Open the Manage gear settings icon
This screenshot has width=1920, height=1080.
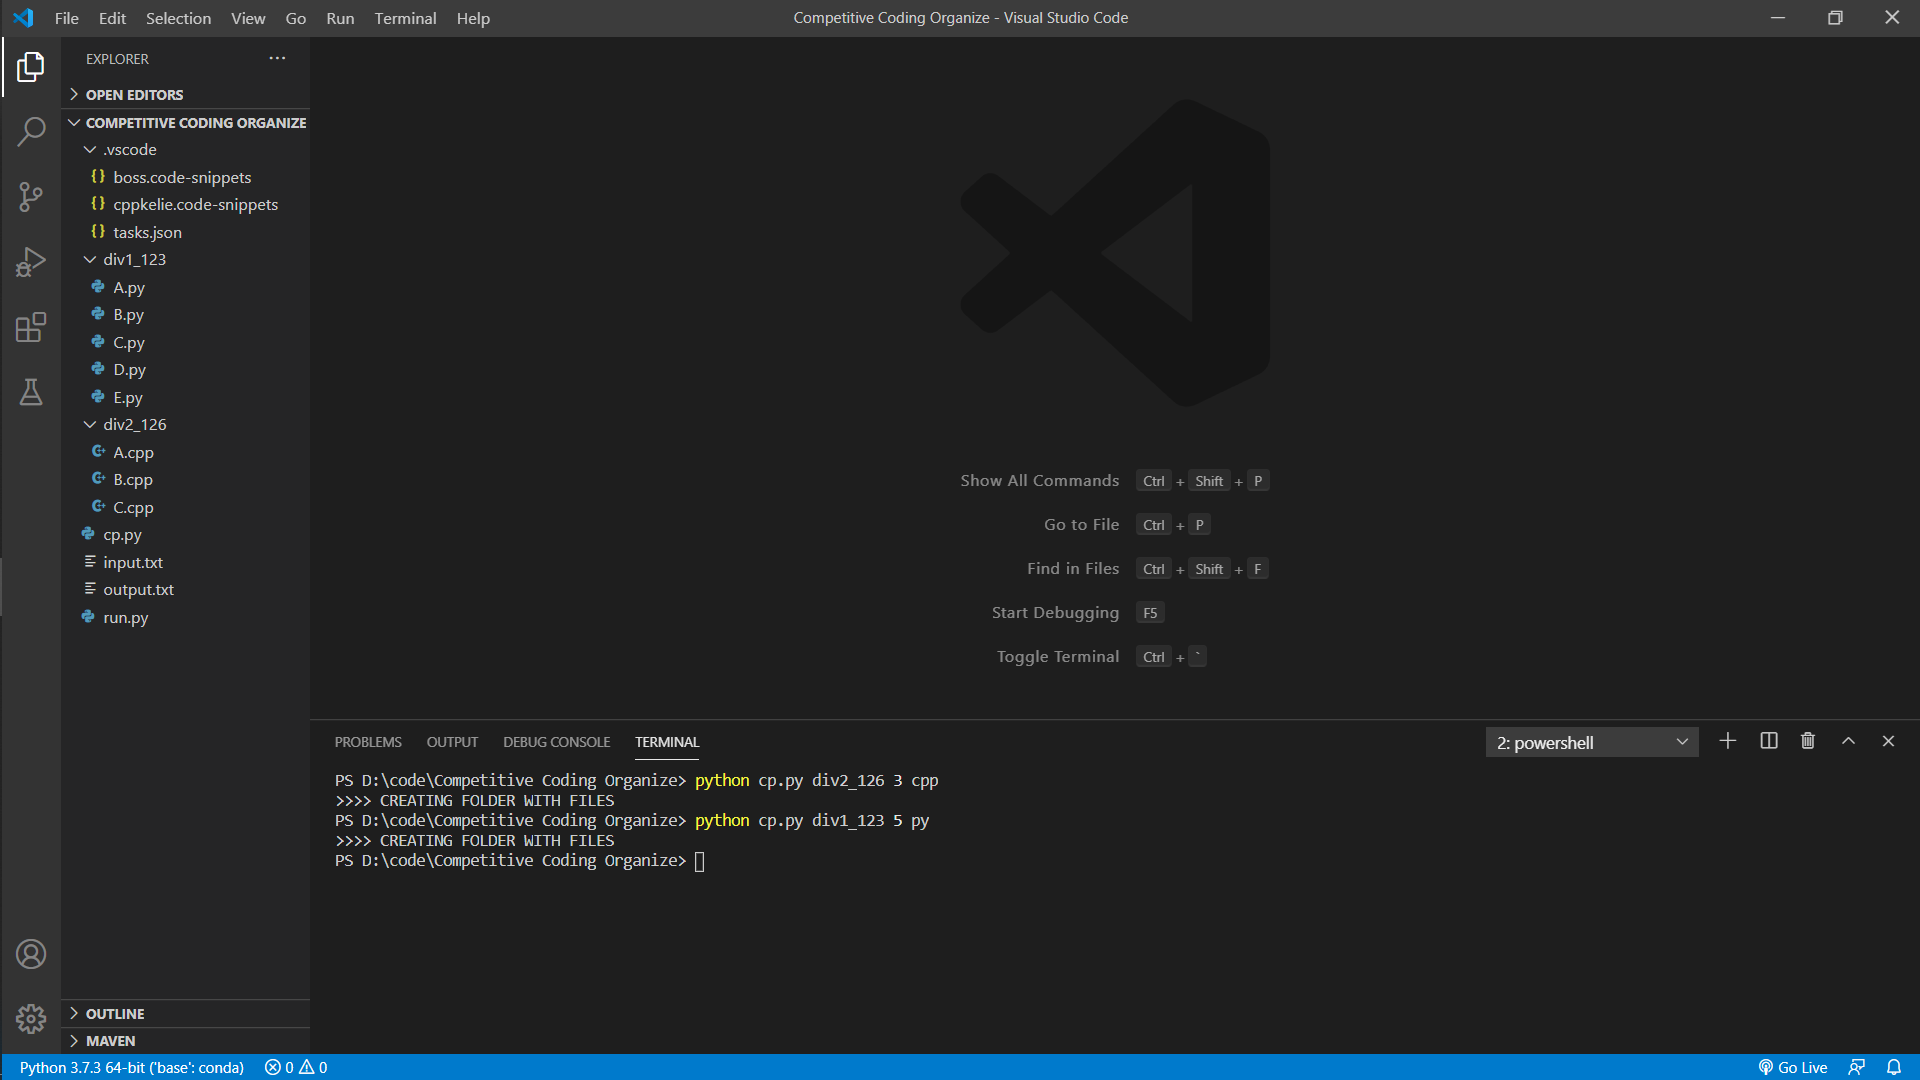point(31,1019)
